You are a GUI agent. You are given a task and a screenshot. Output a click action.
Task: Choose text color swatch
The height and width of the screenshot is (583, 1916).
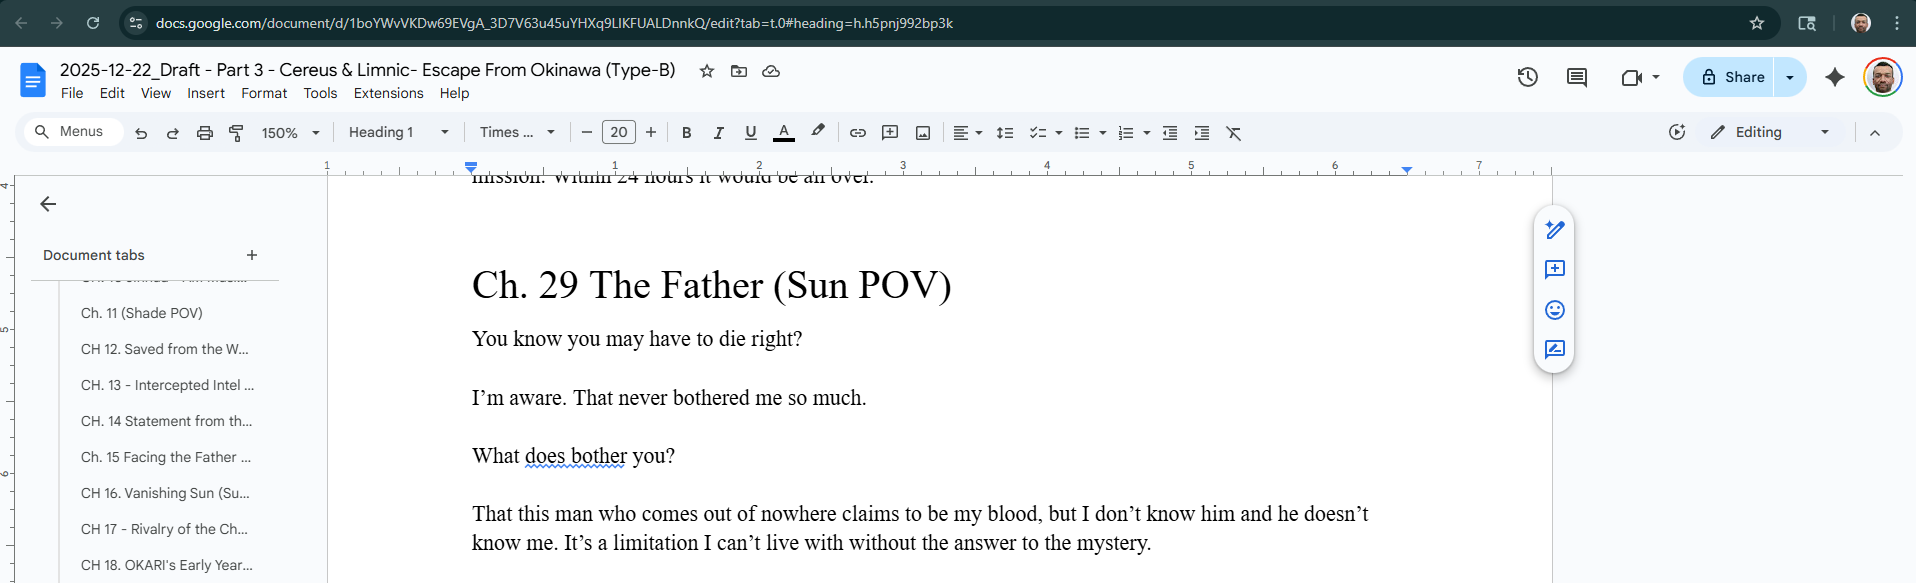pyautogui.click(x=784, y=133)
